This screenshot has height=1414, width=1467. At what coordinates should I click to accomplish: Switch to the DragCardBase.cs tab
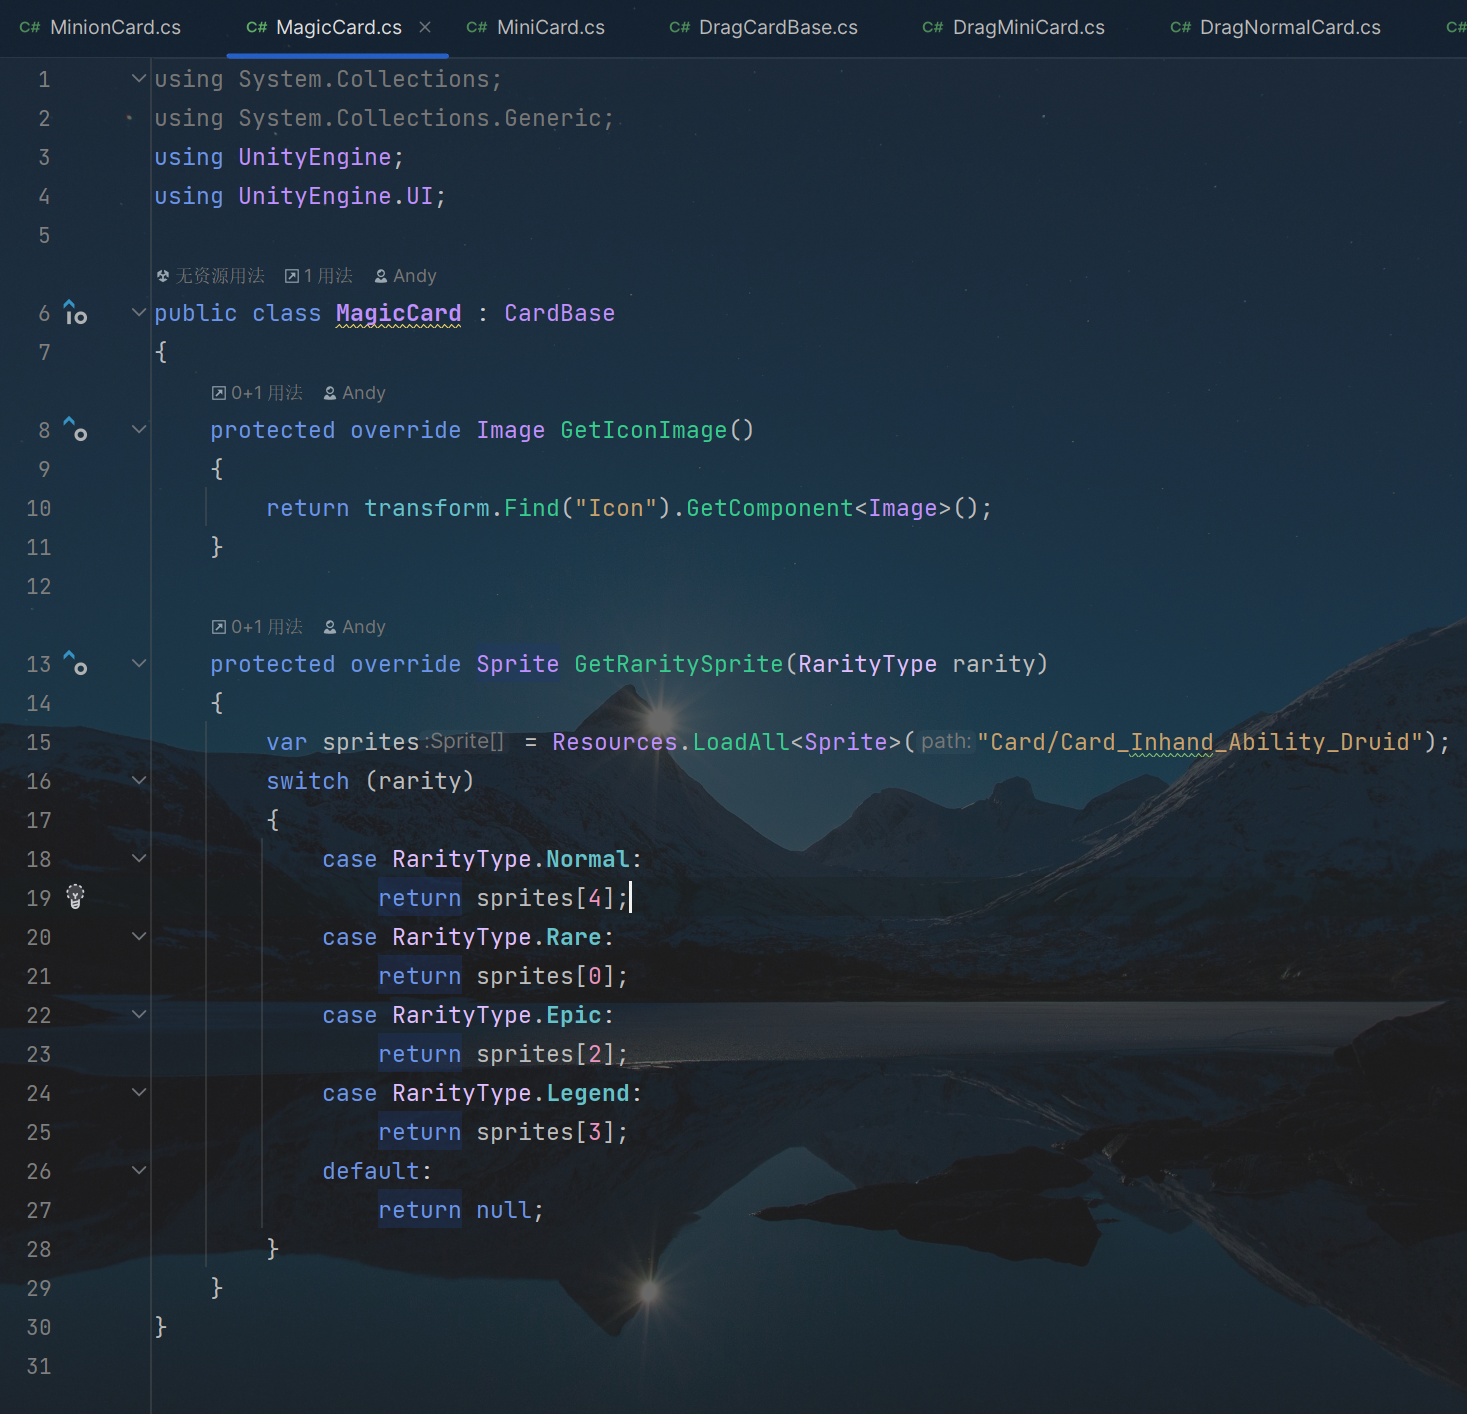[764, 28]
